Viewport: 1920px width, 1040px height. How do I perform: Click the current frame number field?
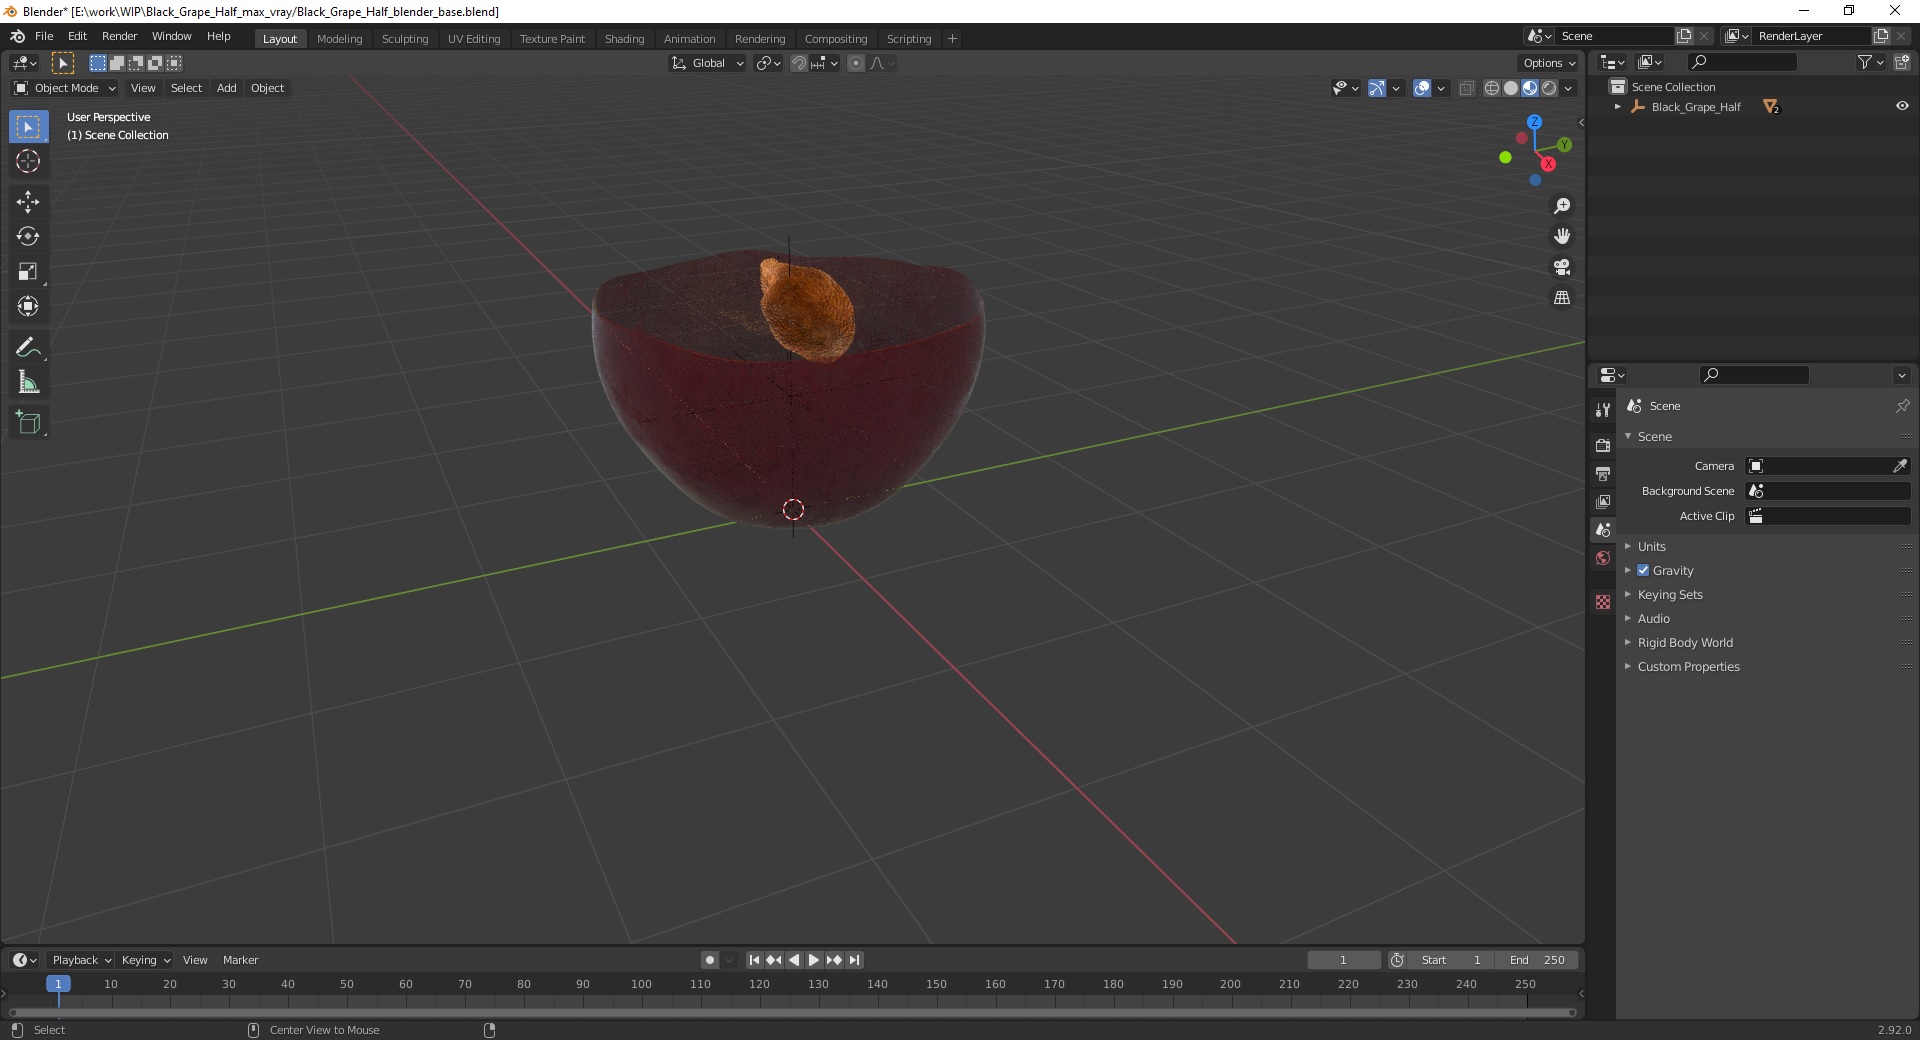point(1343,960)
